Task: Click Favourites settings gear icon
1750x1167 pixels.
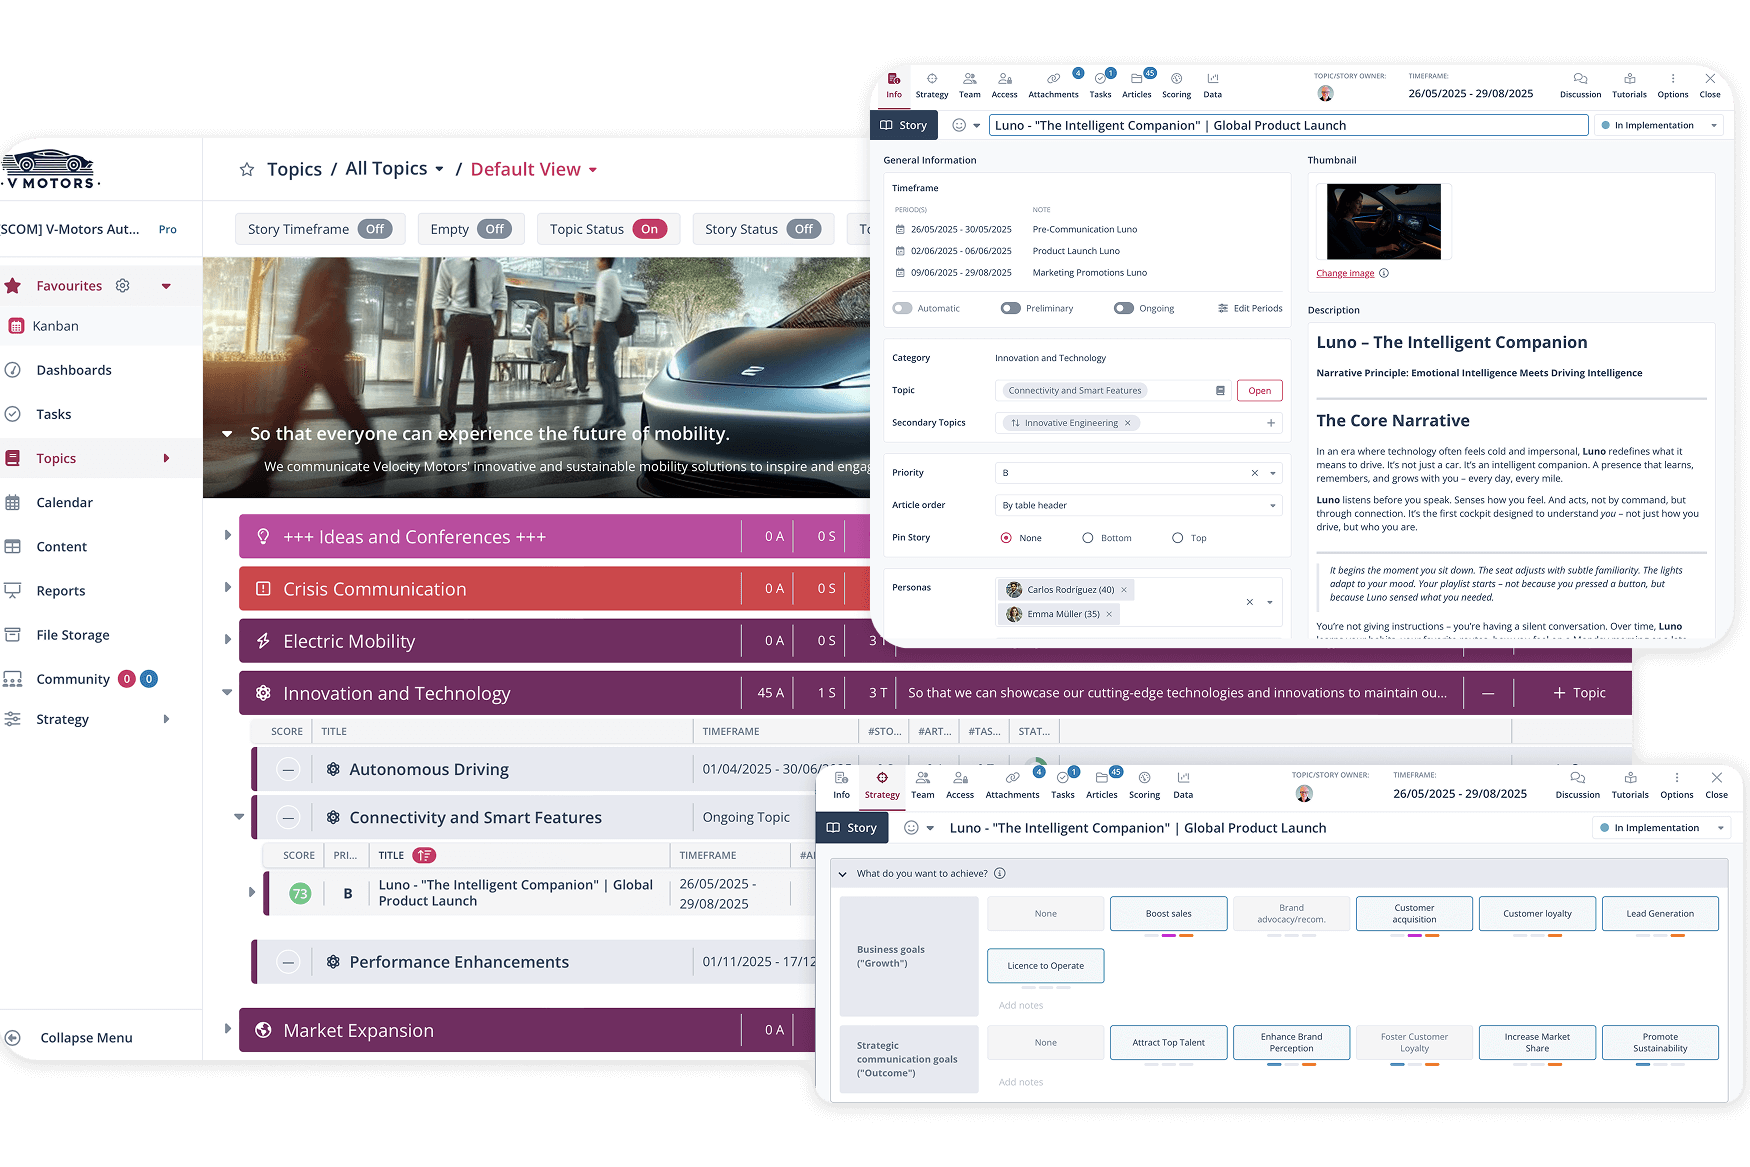Action: pos(122,286)
